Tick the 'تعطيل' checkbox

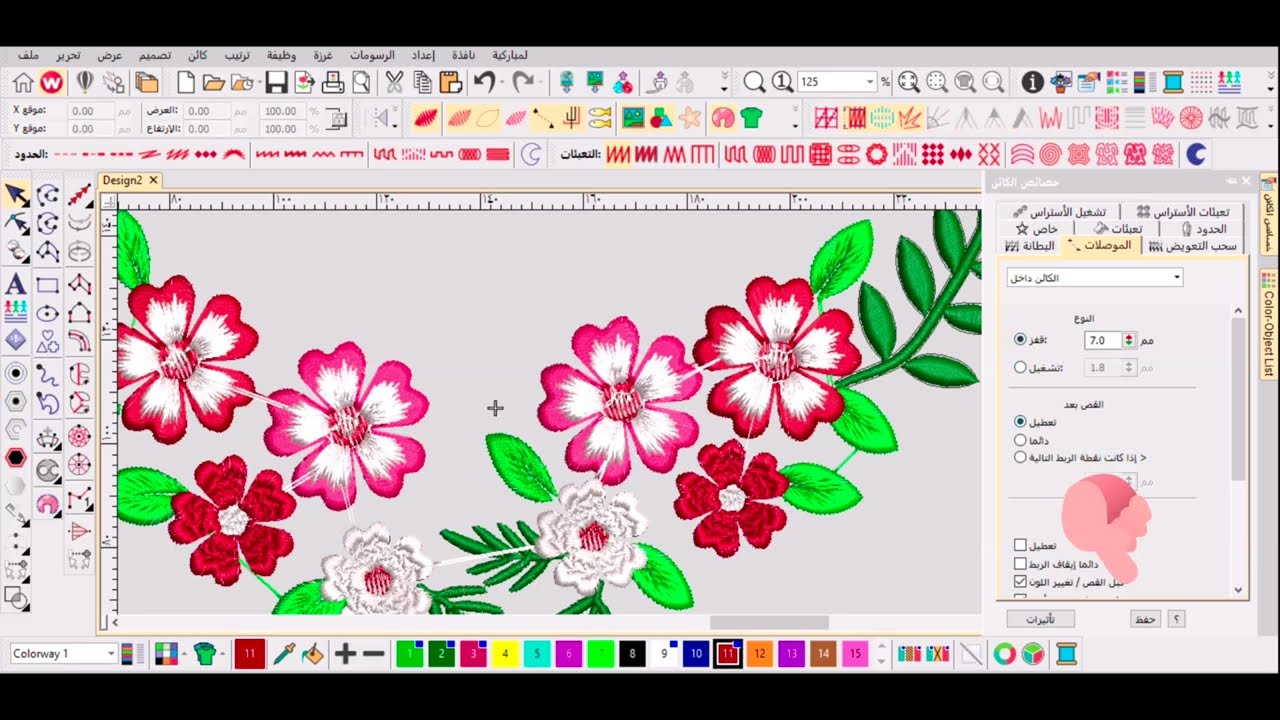1020,545
